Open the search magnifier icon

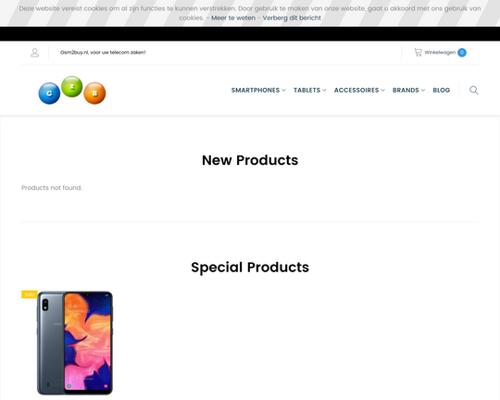coord(474,90)
